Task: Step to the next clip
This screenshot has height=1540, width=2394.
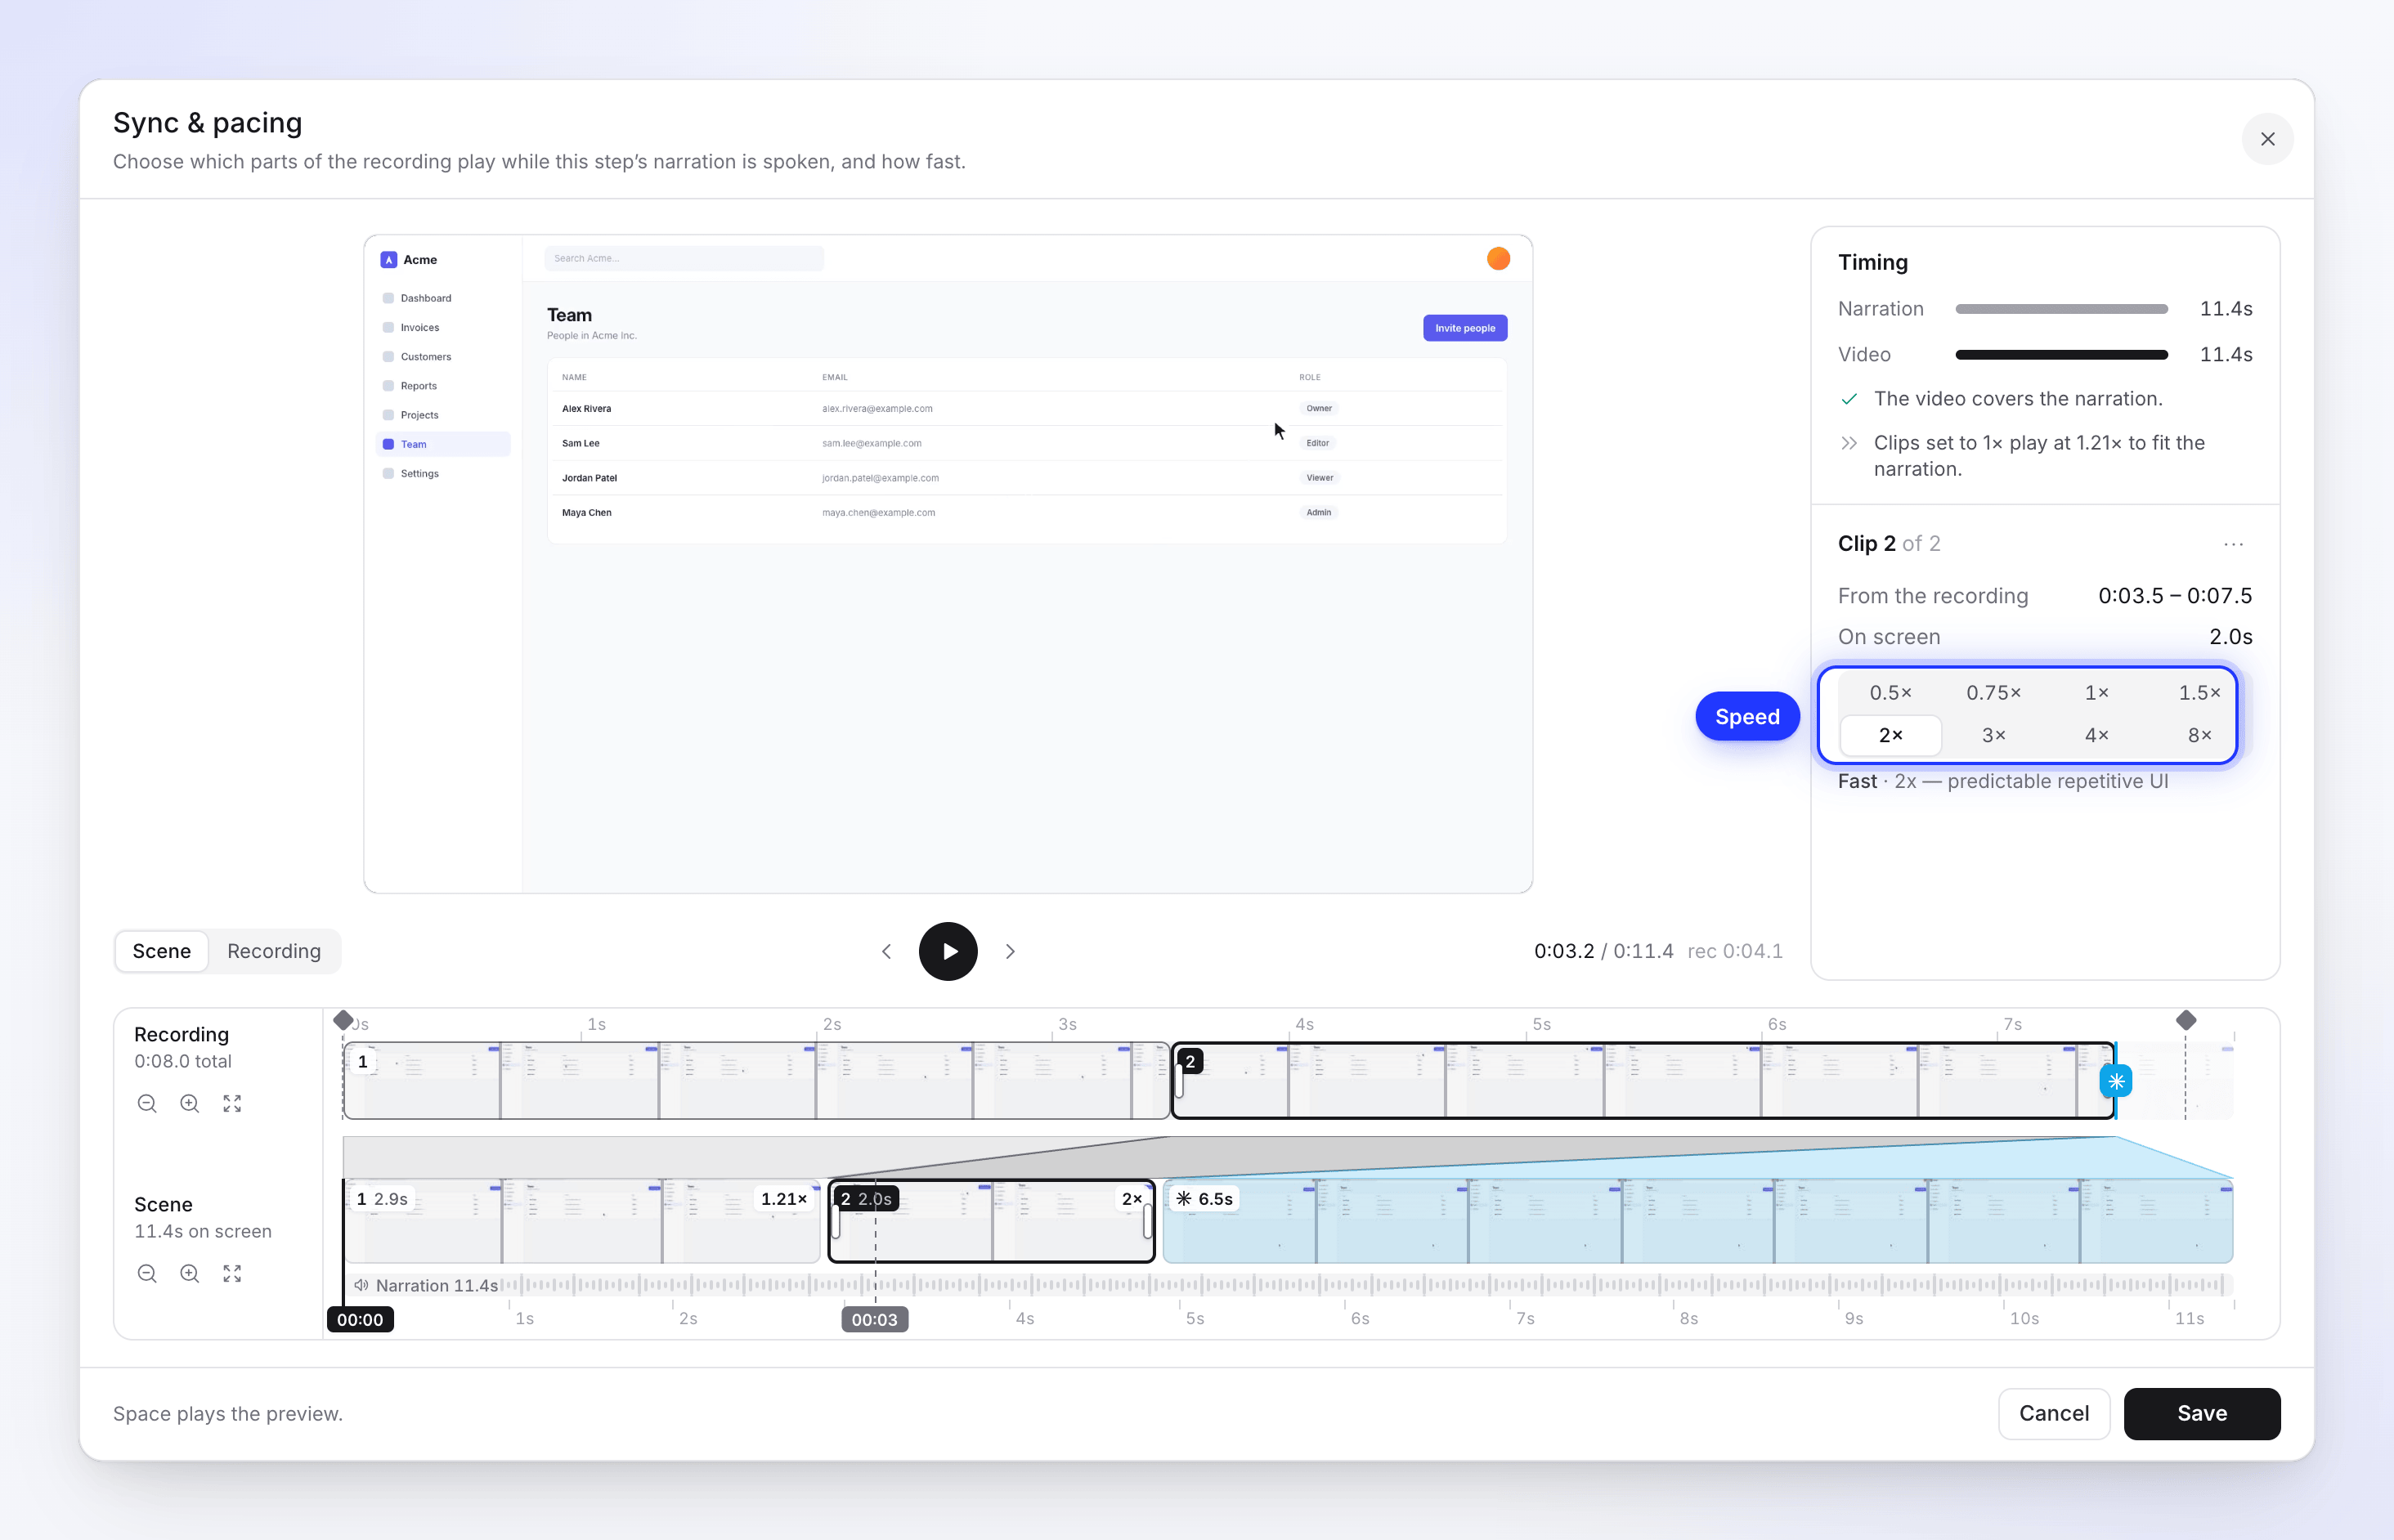Action: click(1010, 951)
